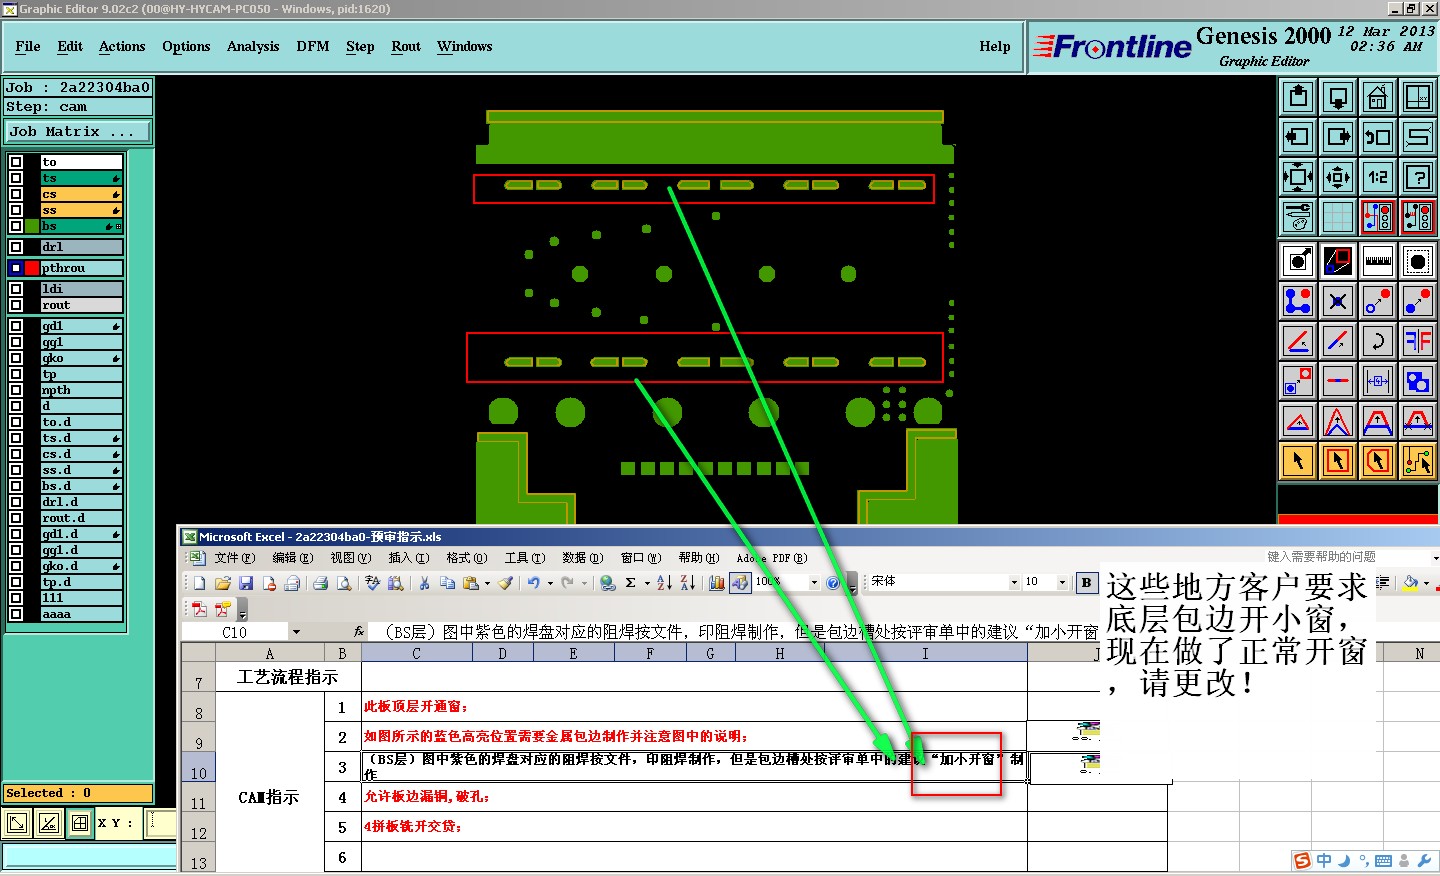The width and height of the screenshot is (1440, 876).
Task: Click the question mark help icon
Action: click(x=1418, y=177)
